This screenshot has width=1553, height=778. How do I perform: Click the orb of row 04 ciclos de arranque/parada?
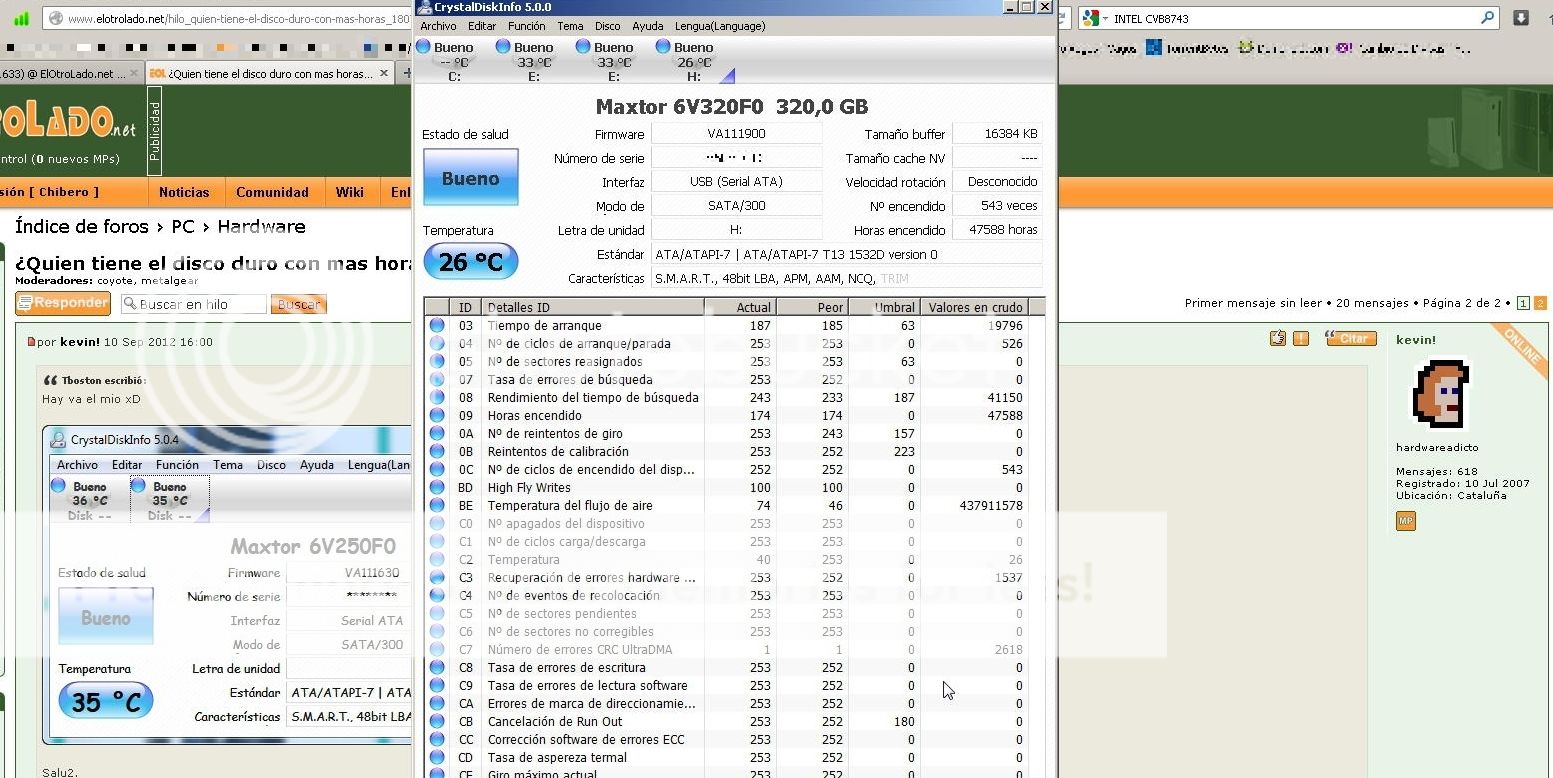(x=437, y=344)
